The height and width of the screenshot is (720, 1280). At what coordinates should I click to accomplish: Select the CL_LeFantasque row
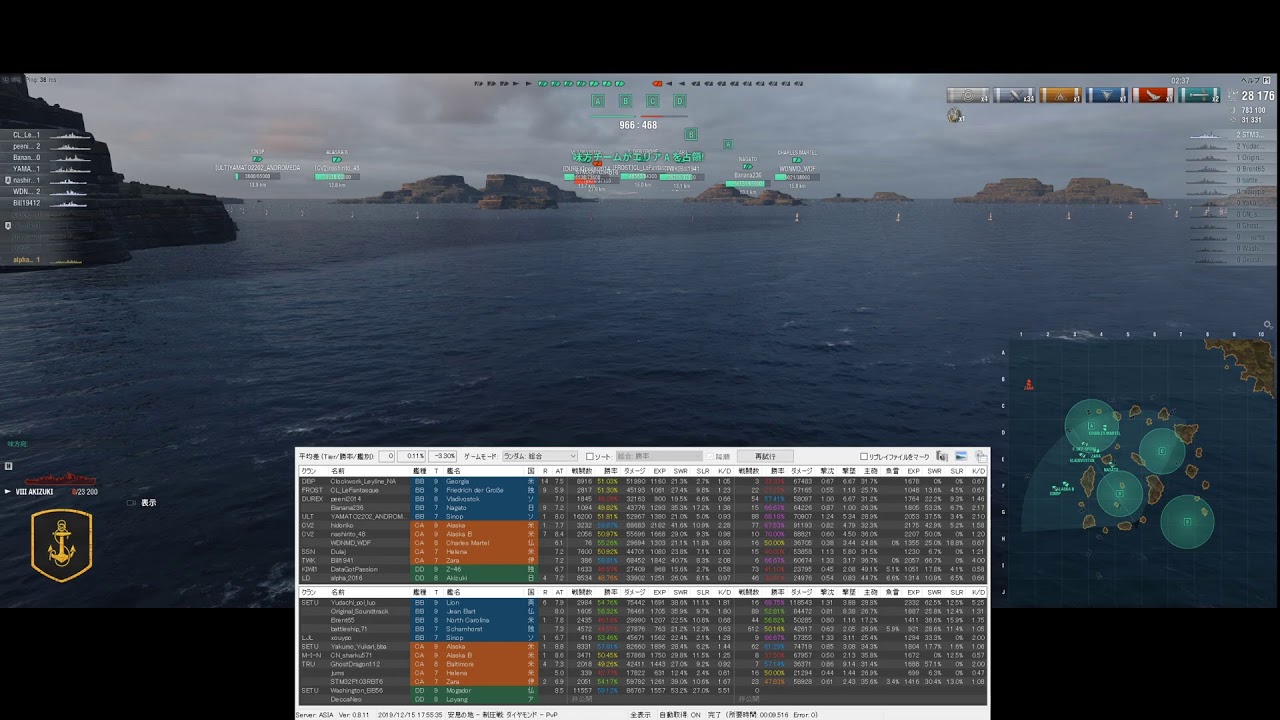pos(643,490)
